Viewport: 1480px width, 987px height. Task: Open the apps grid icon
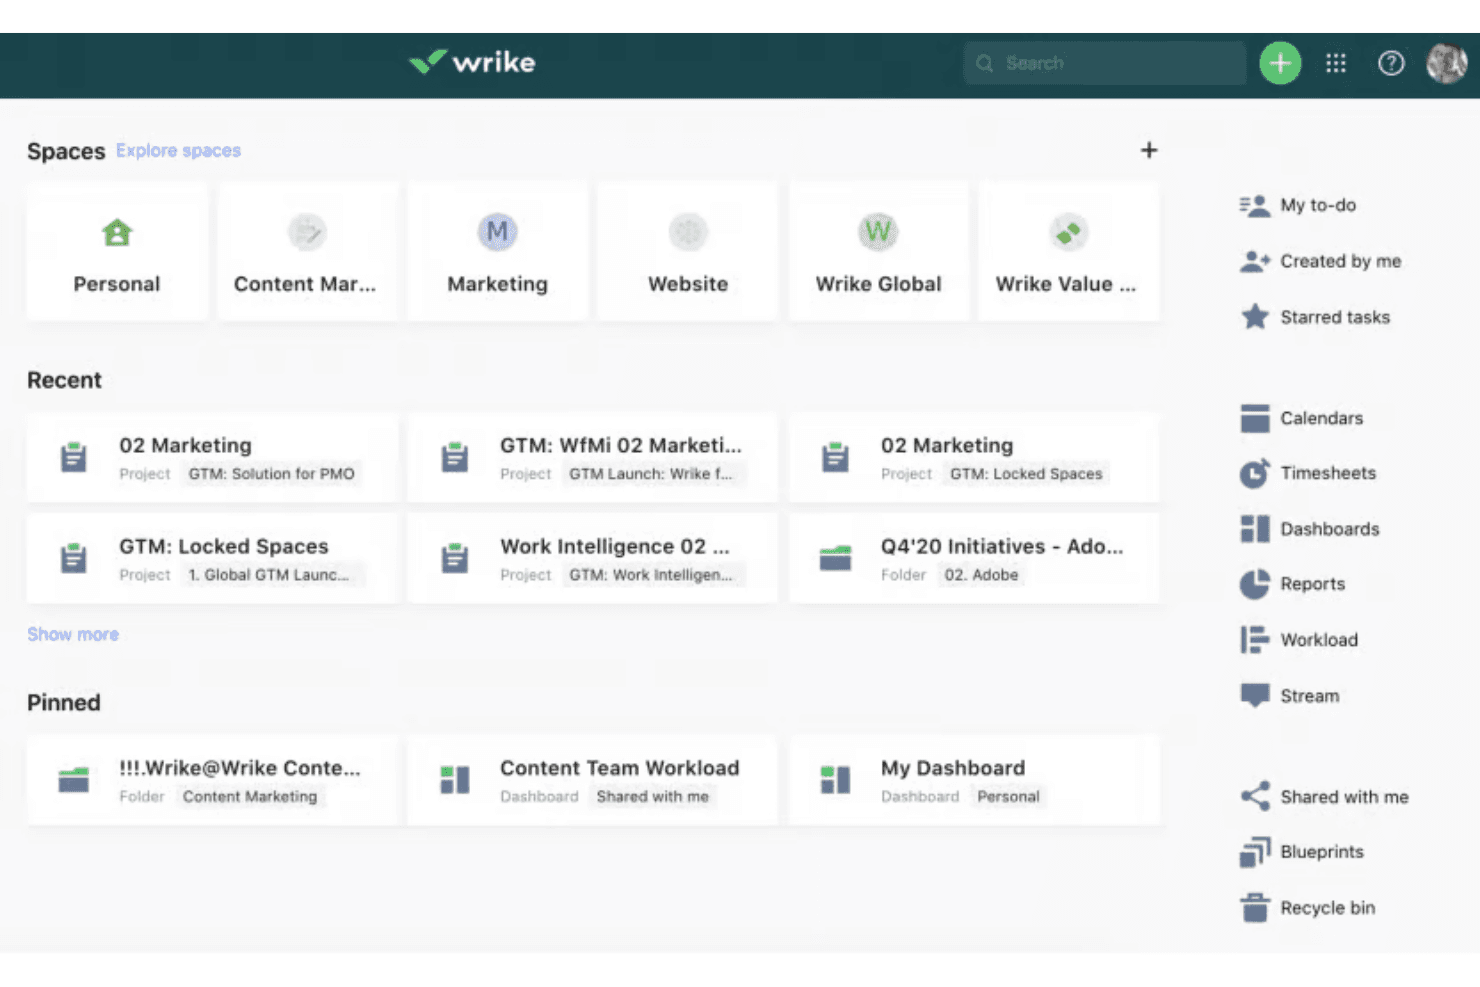[x=1336, y=64]
